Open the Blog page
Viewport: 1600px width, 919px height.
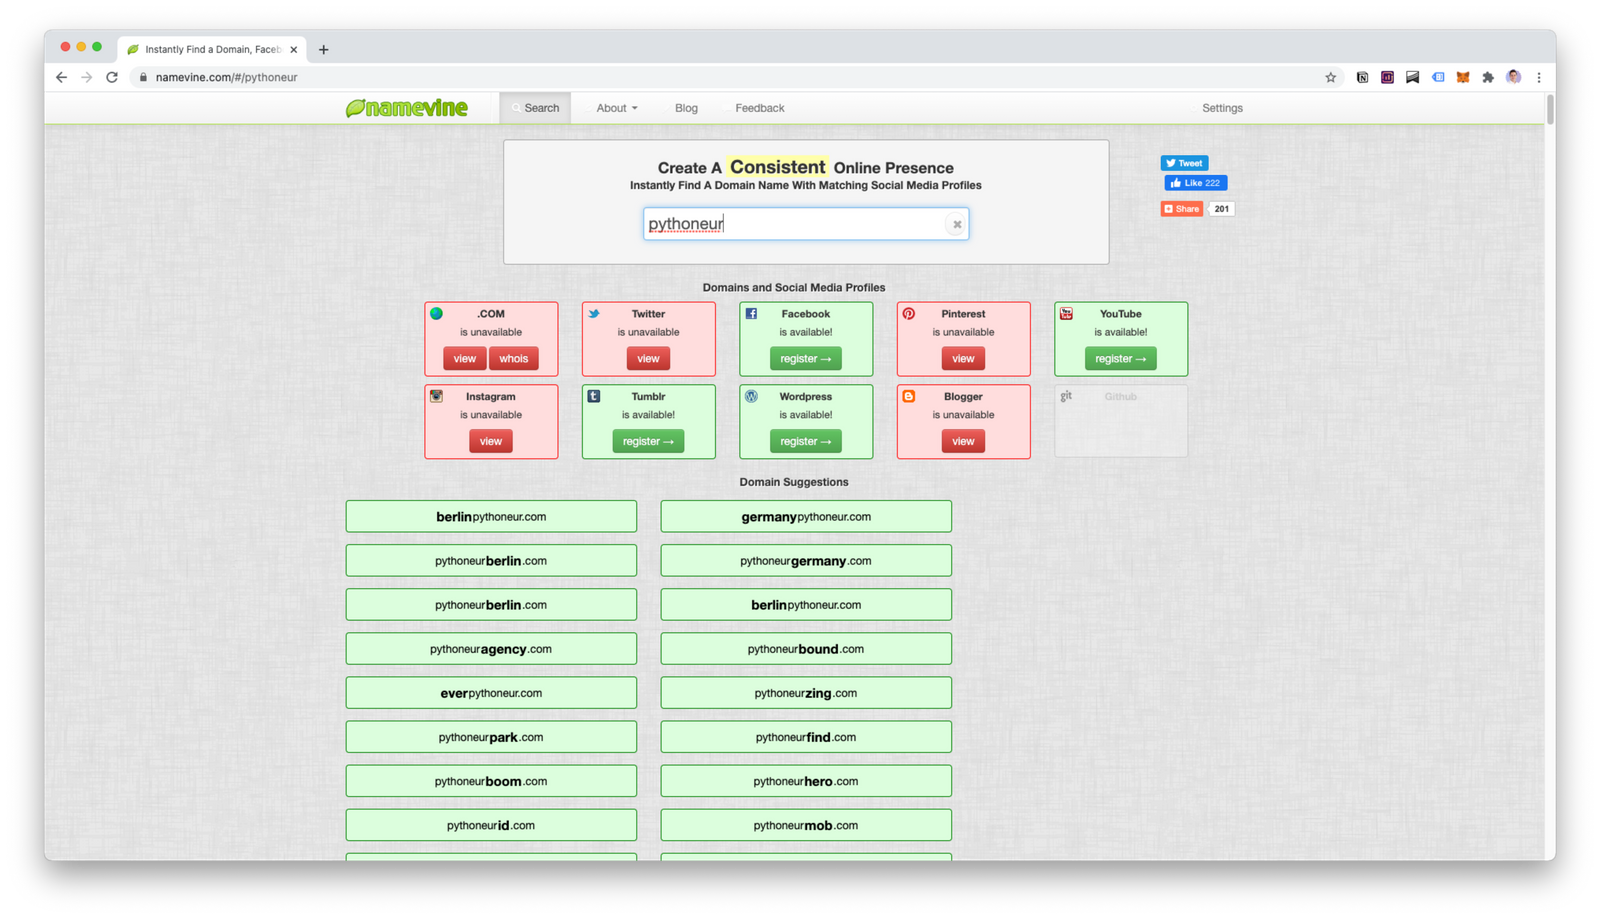click(x=686, y=108)
